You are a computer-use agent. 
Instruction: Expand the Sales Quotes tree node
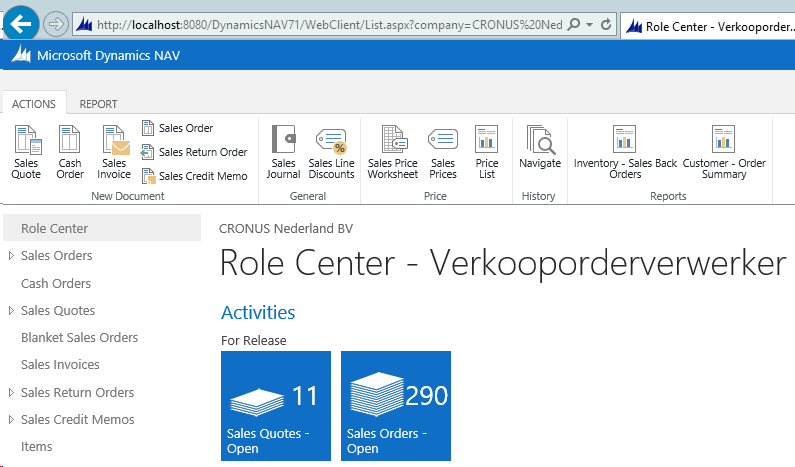pos(11,310)
